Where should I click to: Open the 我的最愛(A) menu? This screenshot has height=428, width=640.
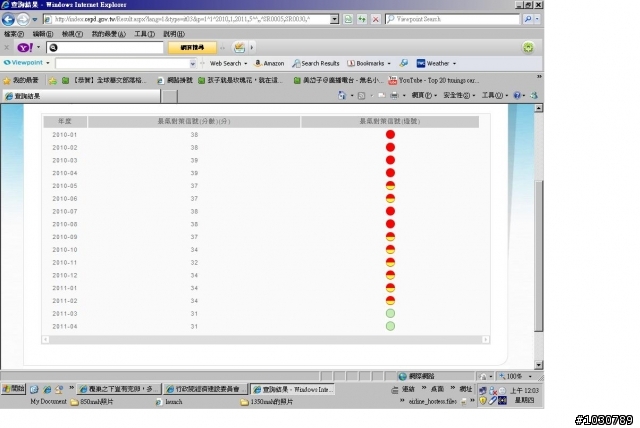click(x=109, y=34)
